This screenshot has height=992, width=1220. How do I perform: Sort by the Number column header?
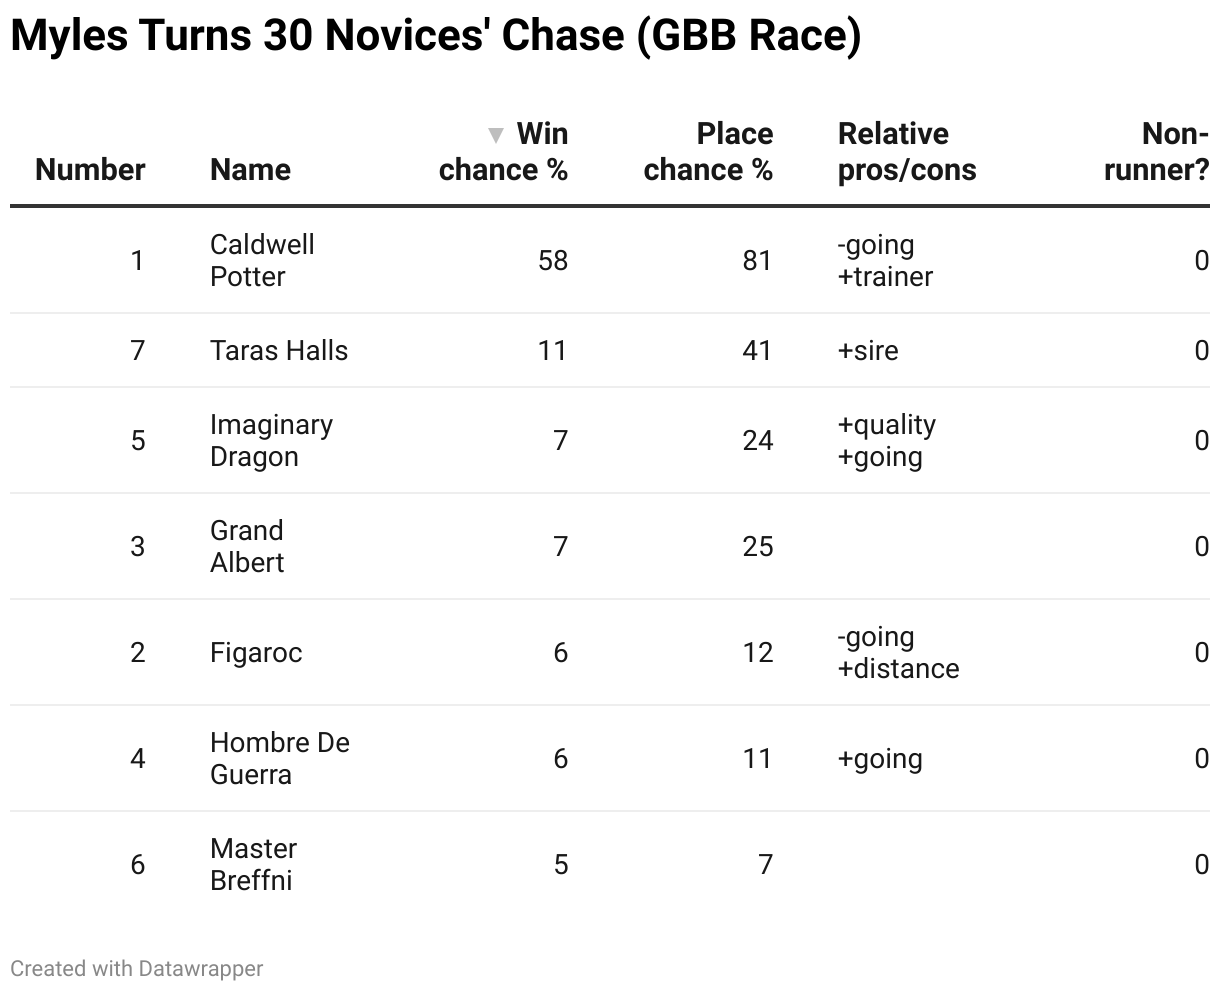90,170
